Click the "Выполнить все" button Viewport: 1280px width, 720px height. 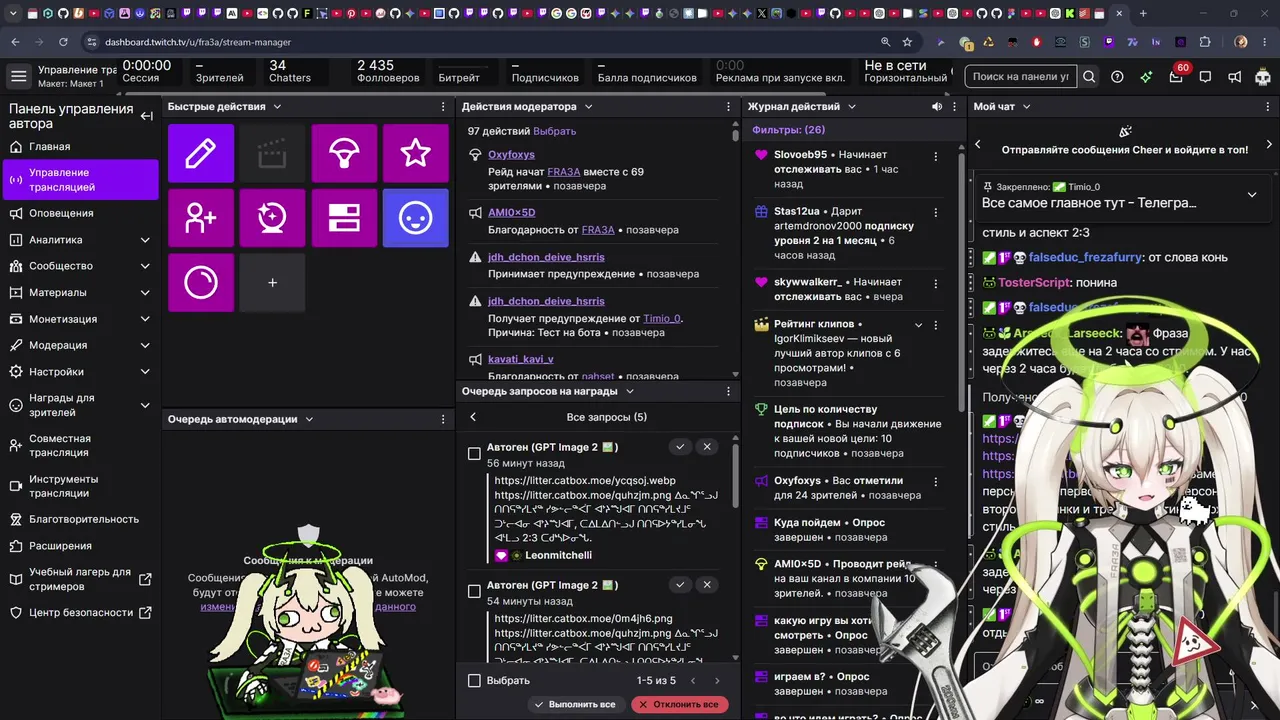575,704
